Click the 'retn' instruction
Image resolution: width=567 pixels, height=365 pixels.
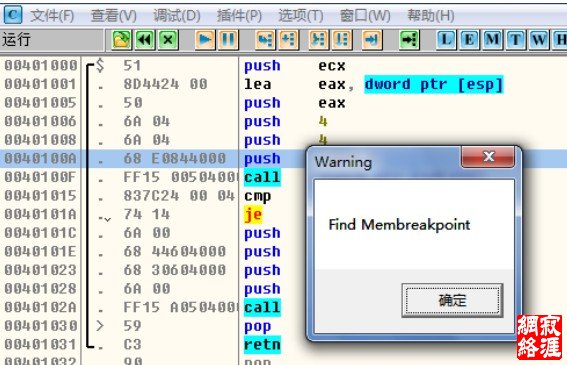click(x=263, y=344)
